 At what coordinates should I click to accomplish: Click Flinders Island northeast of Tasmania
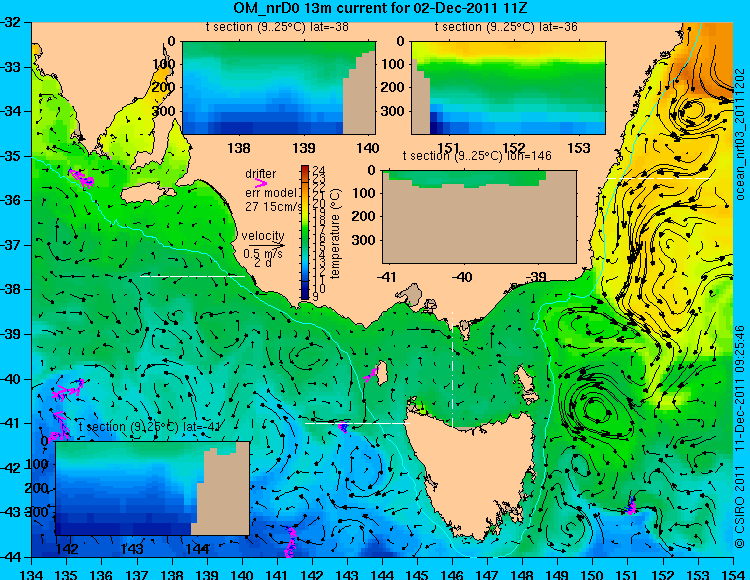point(526,383)
